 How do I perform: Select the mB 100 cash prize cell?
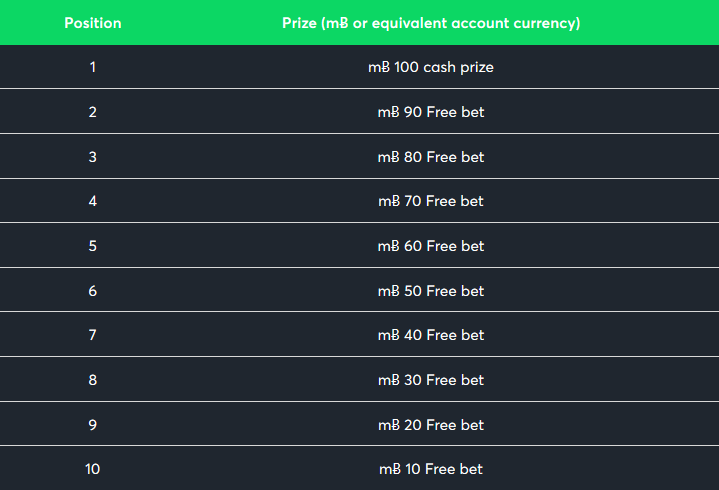coord(431,67)
